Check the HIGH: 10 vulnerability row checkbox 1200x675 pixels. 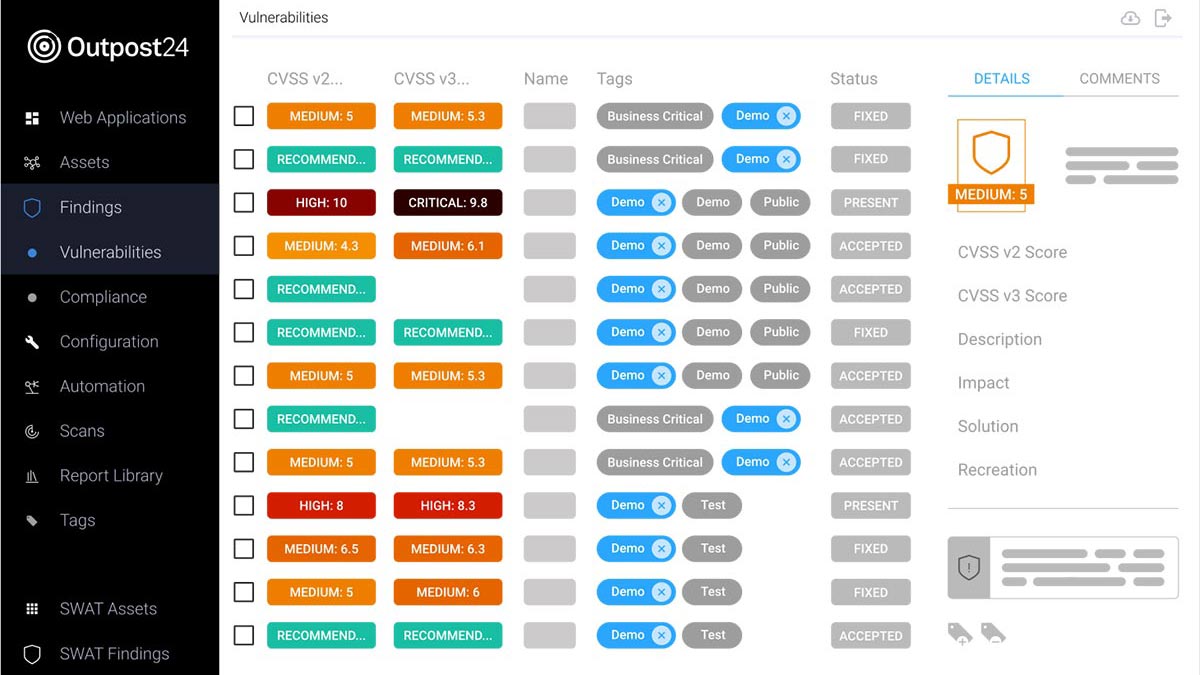point(244,203)
